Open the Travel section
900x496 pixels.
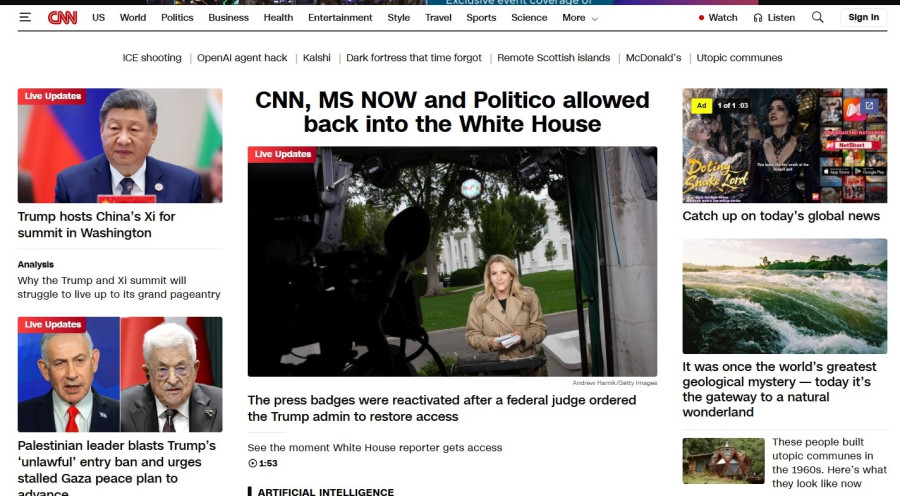click(438, 18)
